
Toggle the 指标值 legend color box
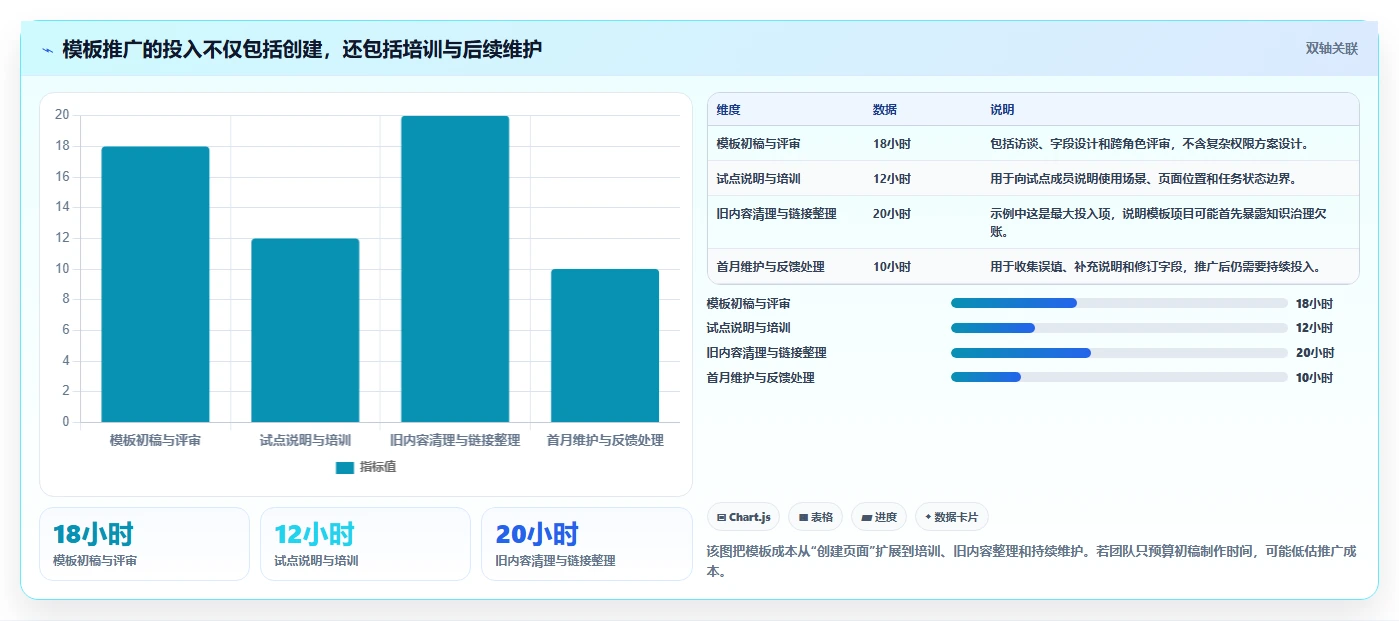pos(345,467)
